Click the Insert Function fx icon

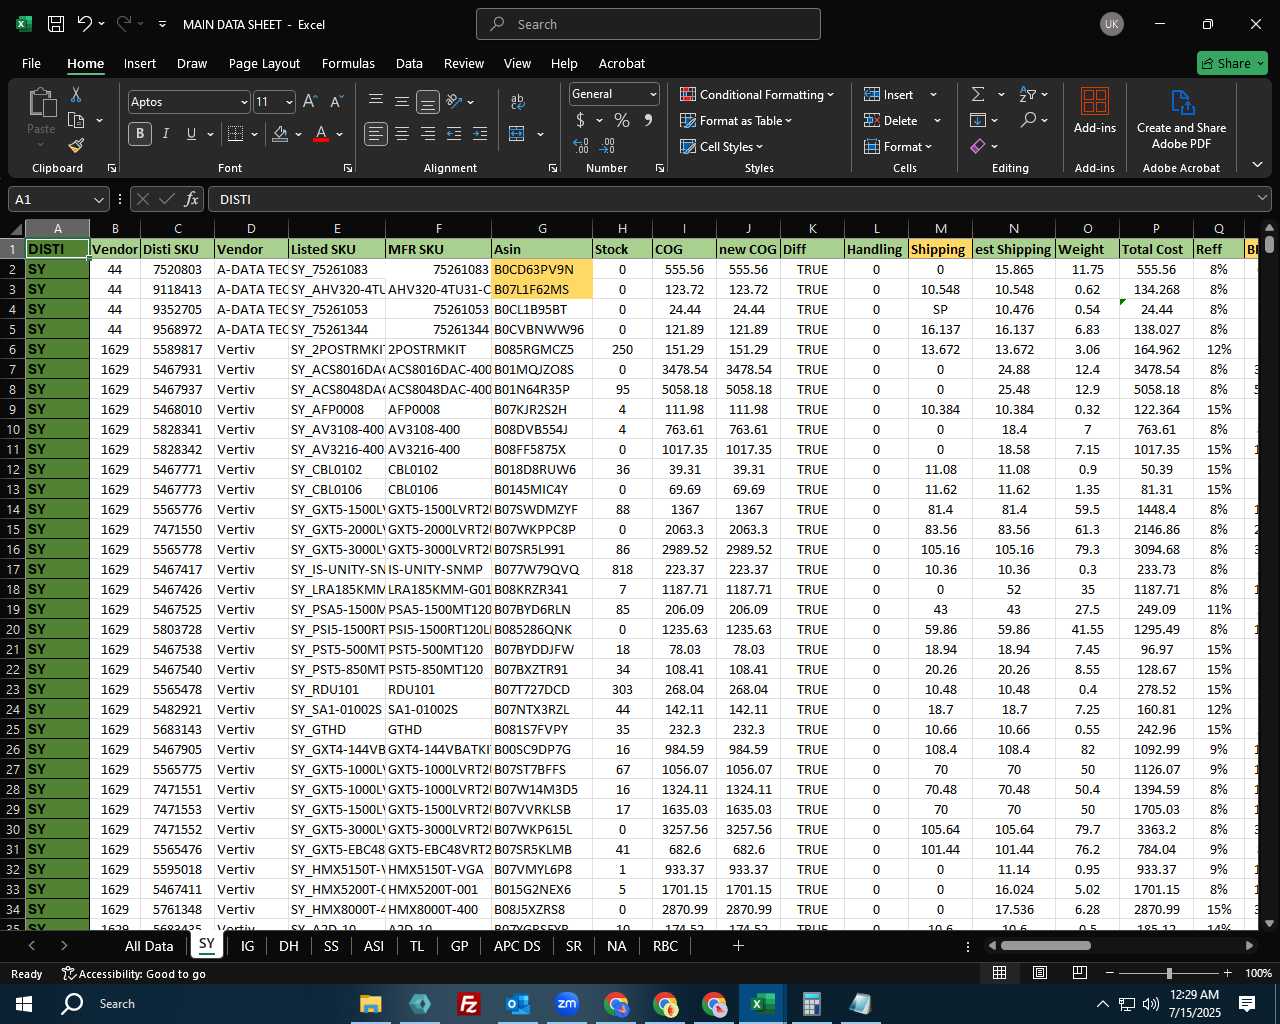pyautogui.click(x=191, y=199)
